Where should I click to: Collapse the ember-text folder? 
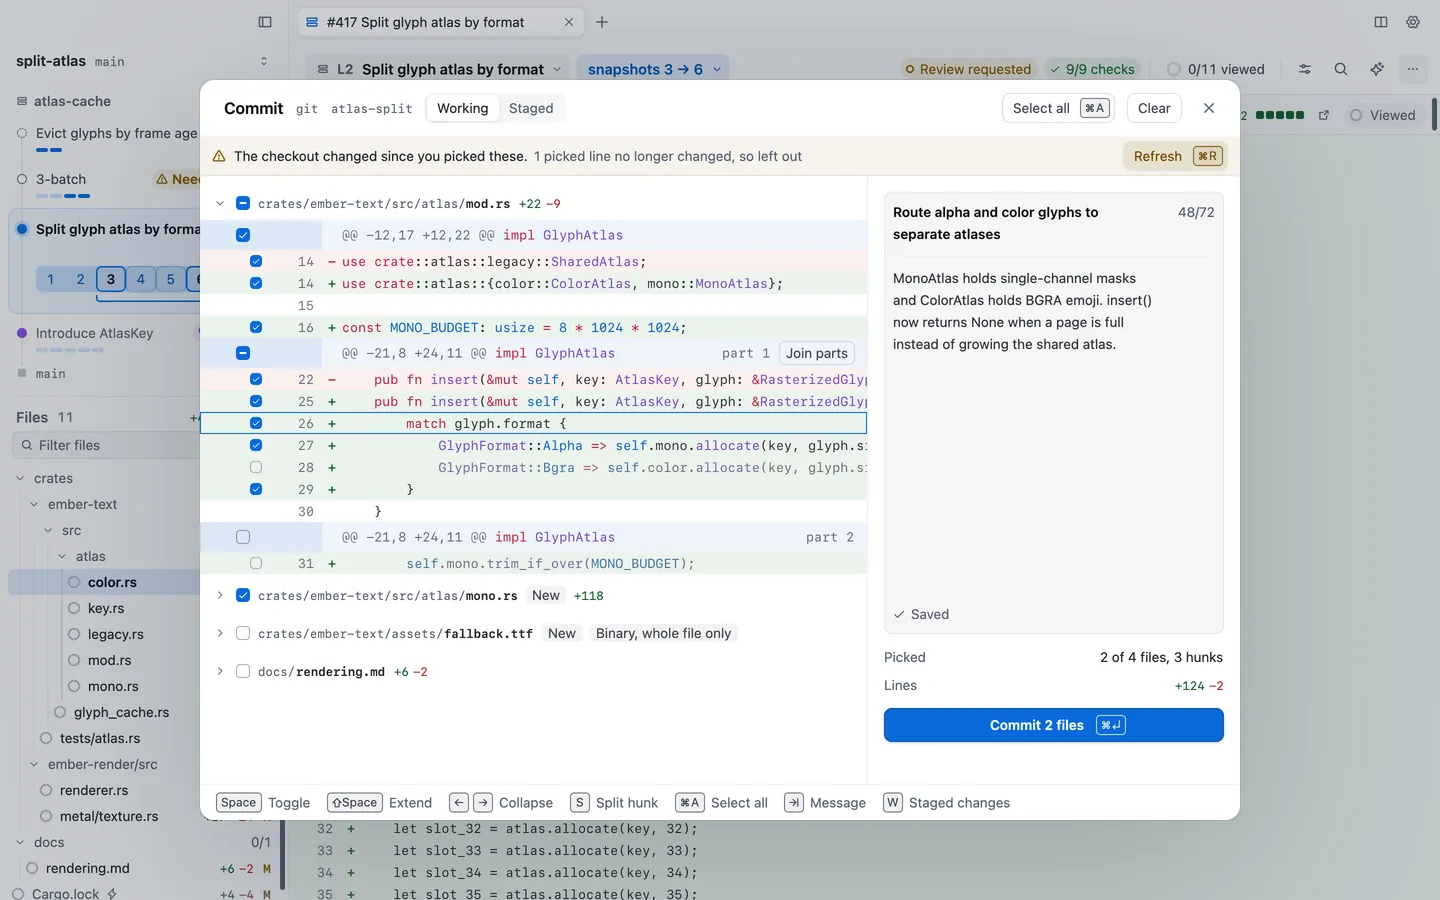click(x=35, y=504)
